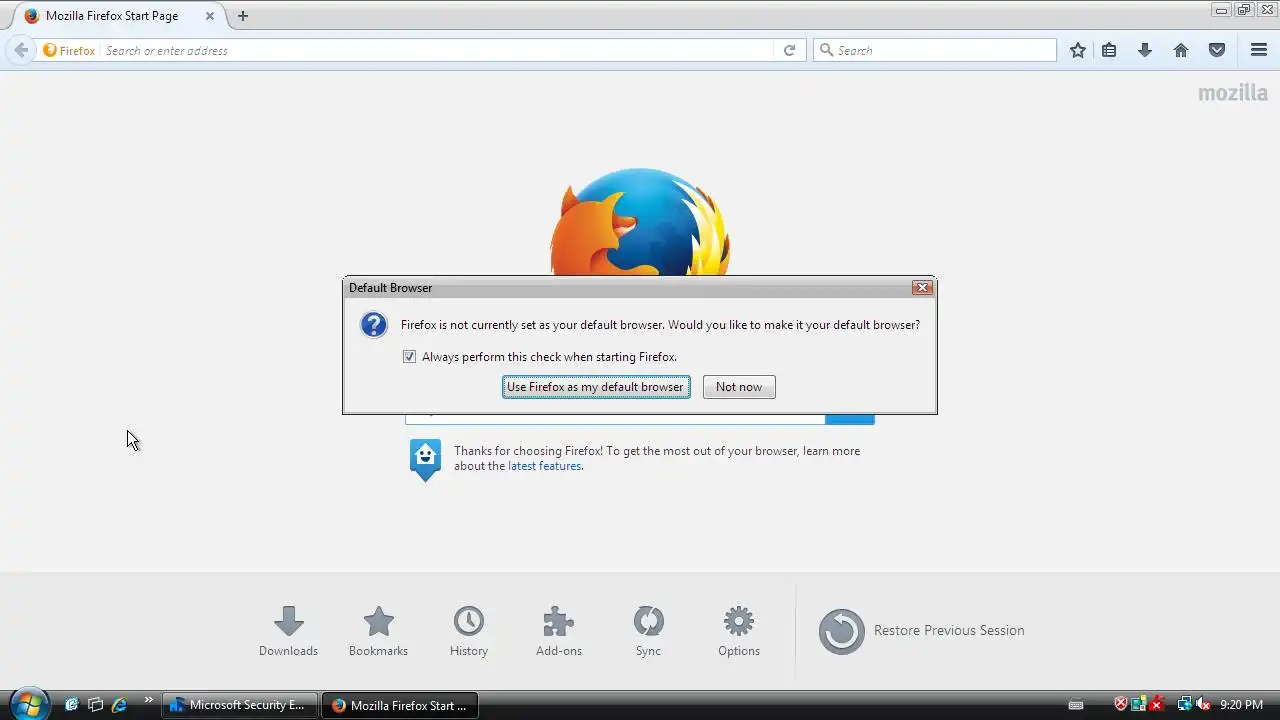1280x720 pixels.
Task: Click Use Firefox as my default browser
Action: (x=596, y=387)
